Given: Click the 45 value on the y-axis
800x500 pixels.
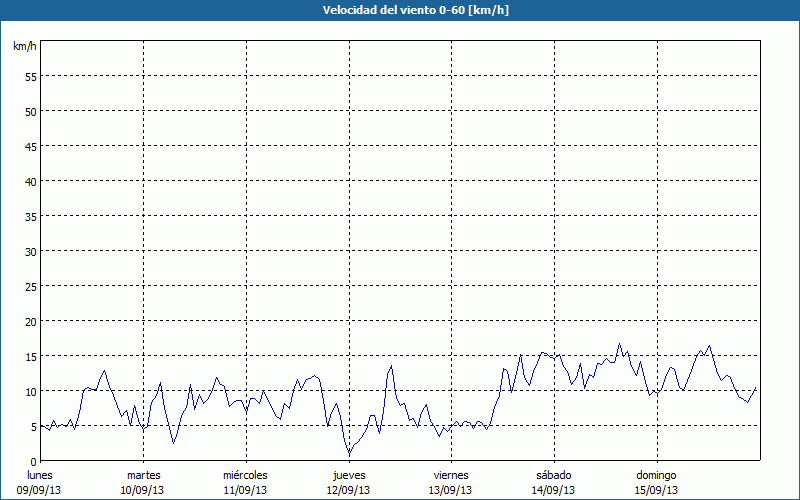Looking at the screenshot, I should 30,146.
